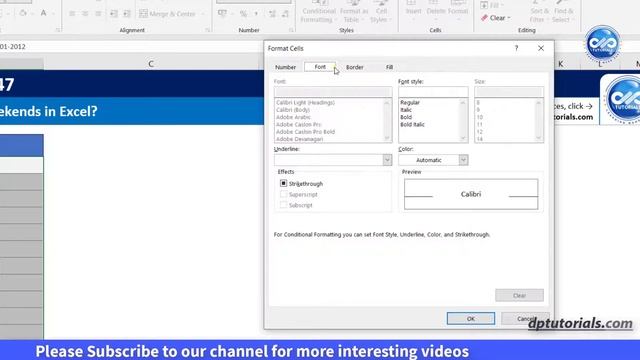Viewport: 640px width, 360px height.
Task: Click the Size input field
Action: pos(509,92)
